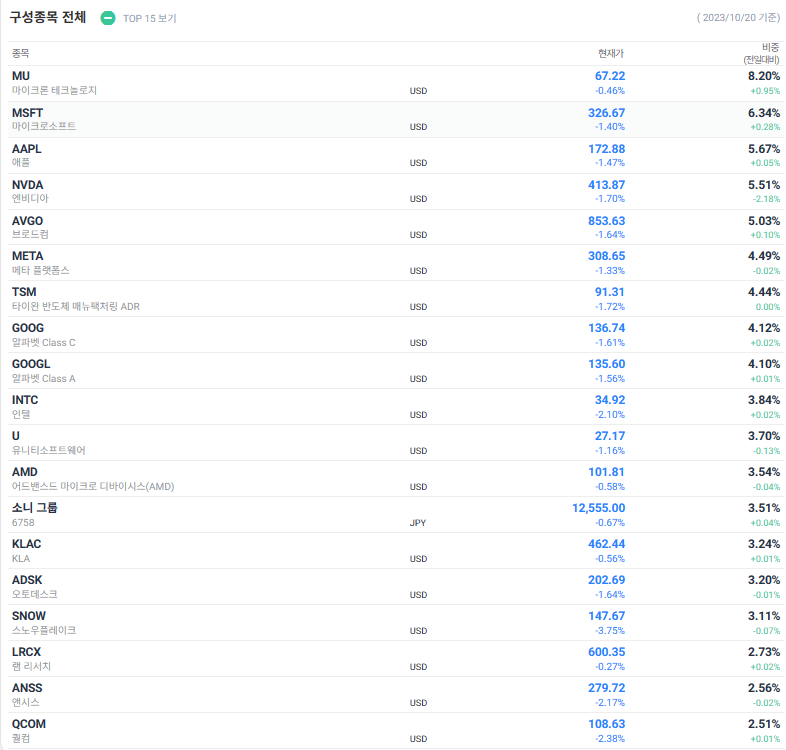Click MU price 67.22
This screenshot has width=786, height=750.
(x=610, y=76)
